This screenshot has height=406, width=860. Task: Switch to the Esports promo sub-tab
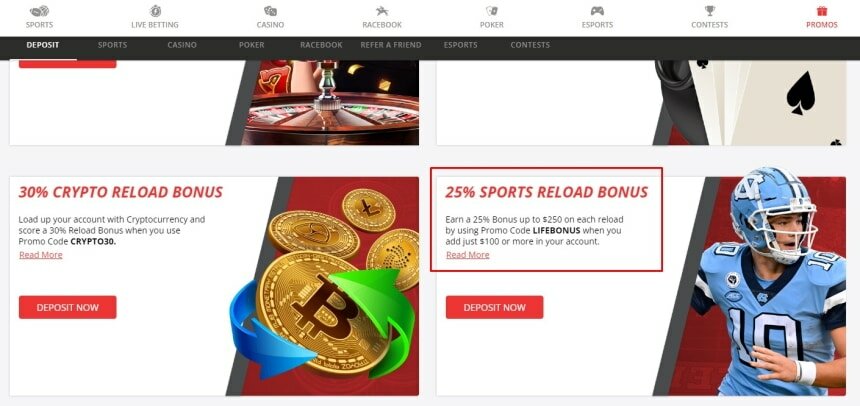[x=461, y=45]
